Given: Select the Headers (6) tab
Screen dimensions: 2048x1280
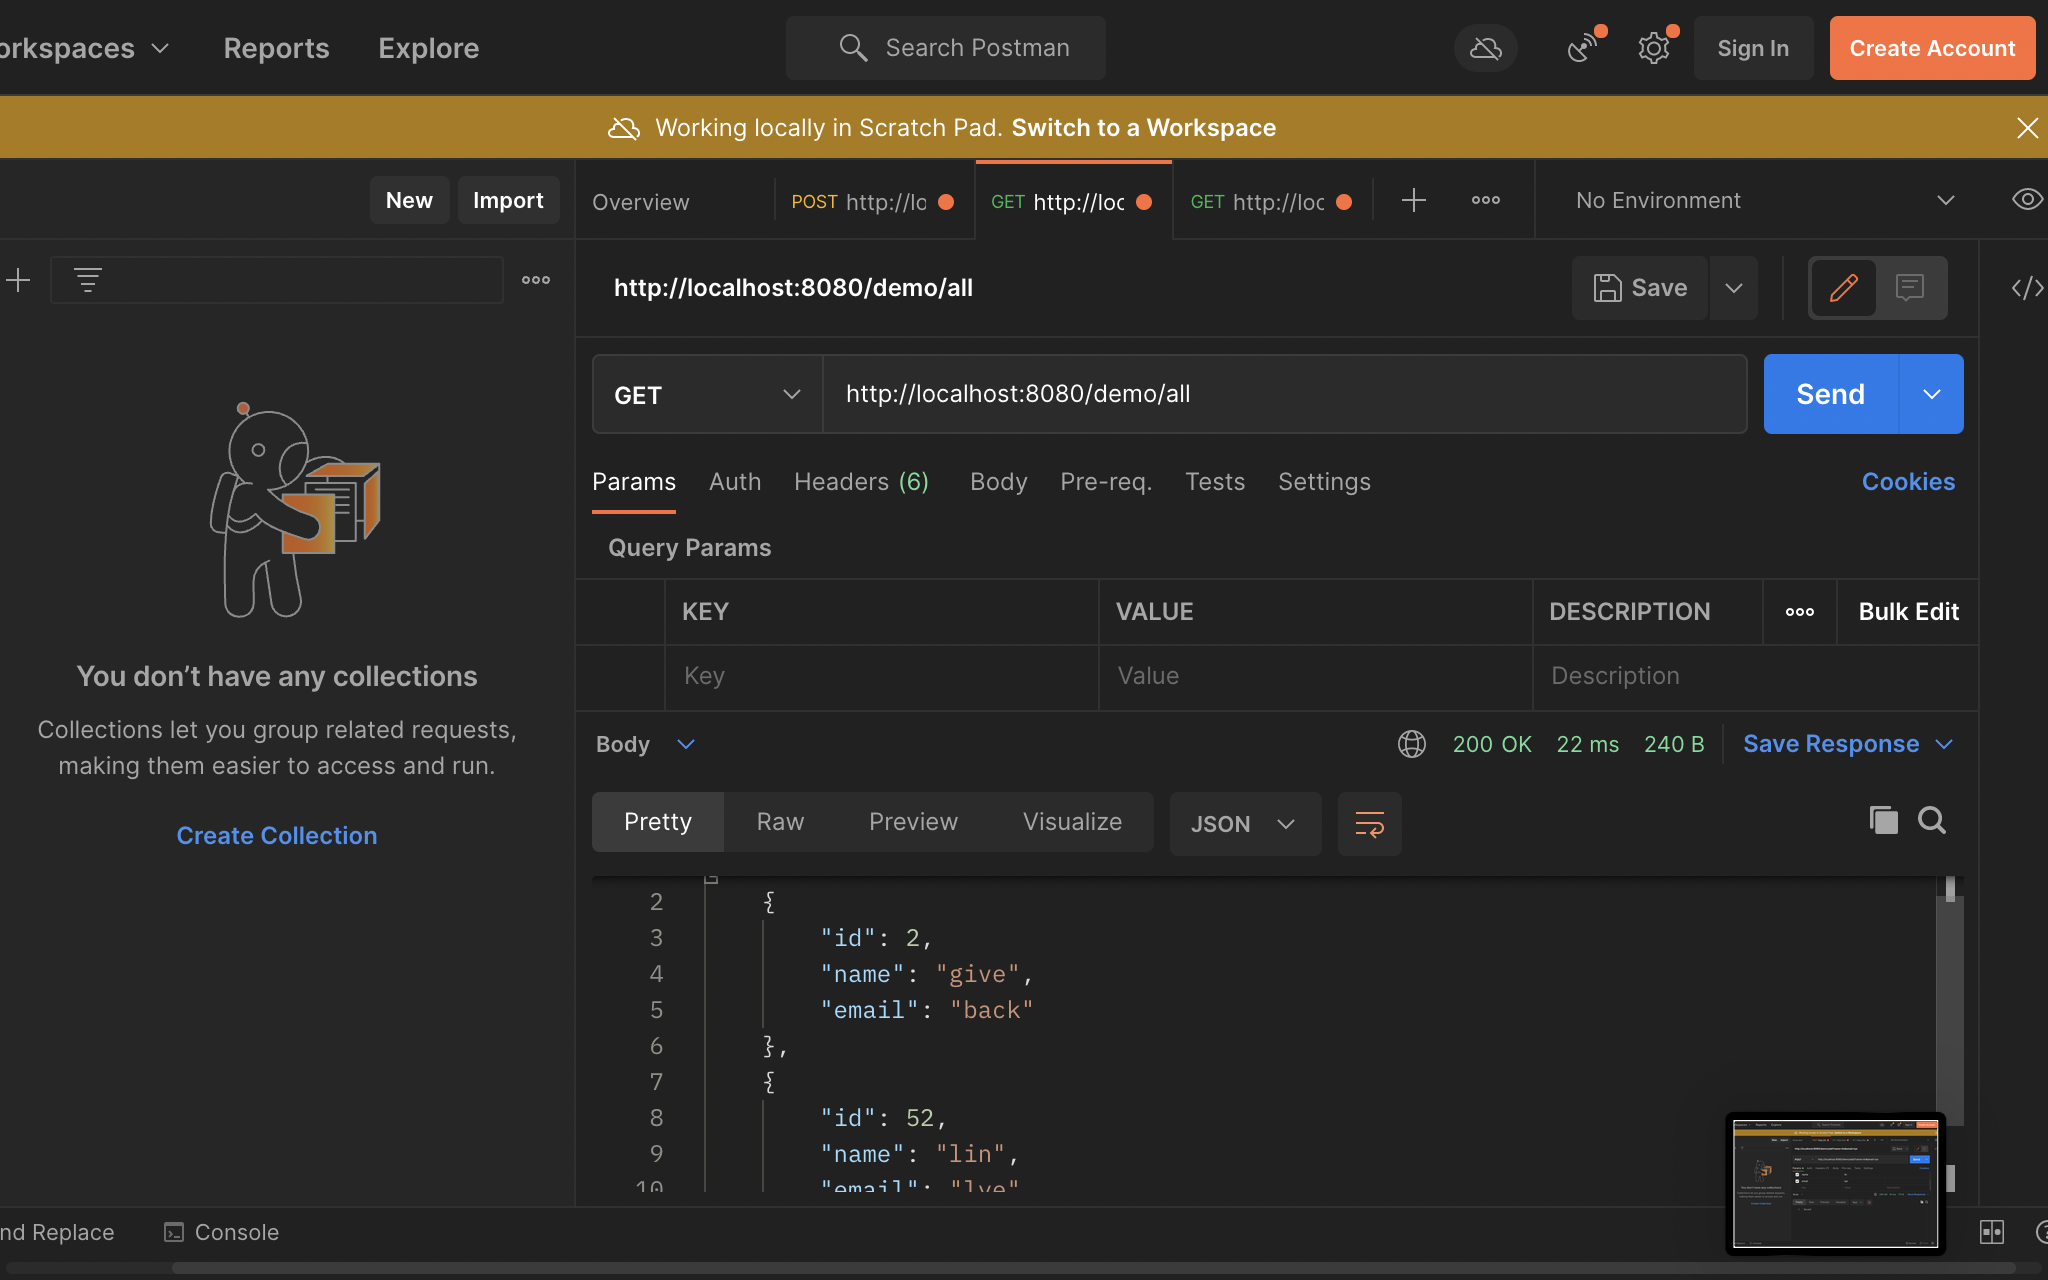Looking at the screenshot, I should [861, 482].
